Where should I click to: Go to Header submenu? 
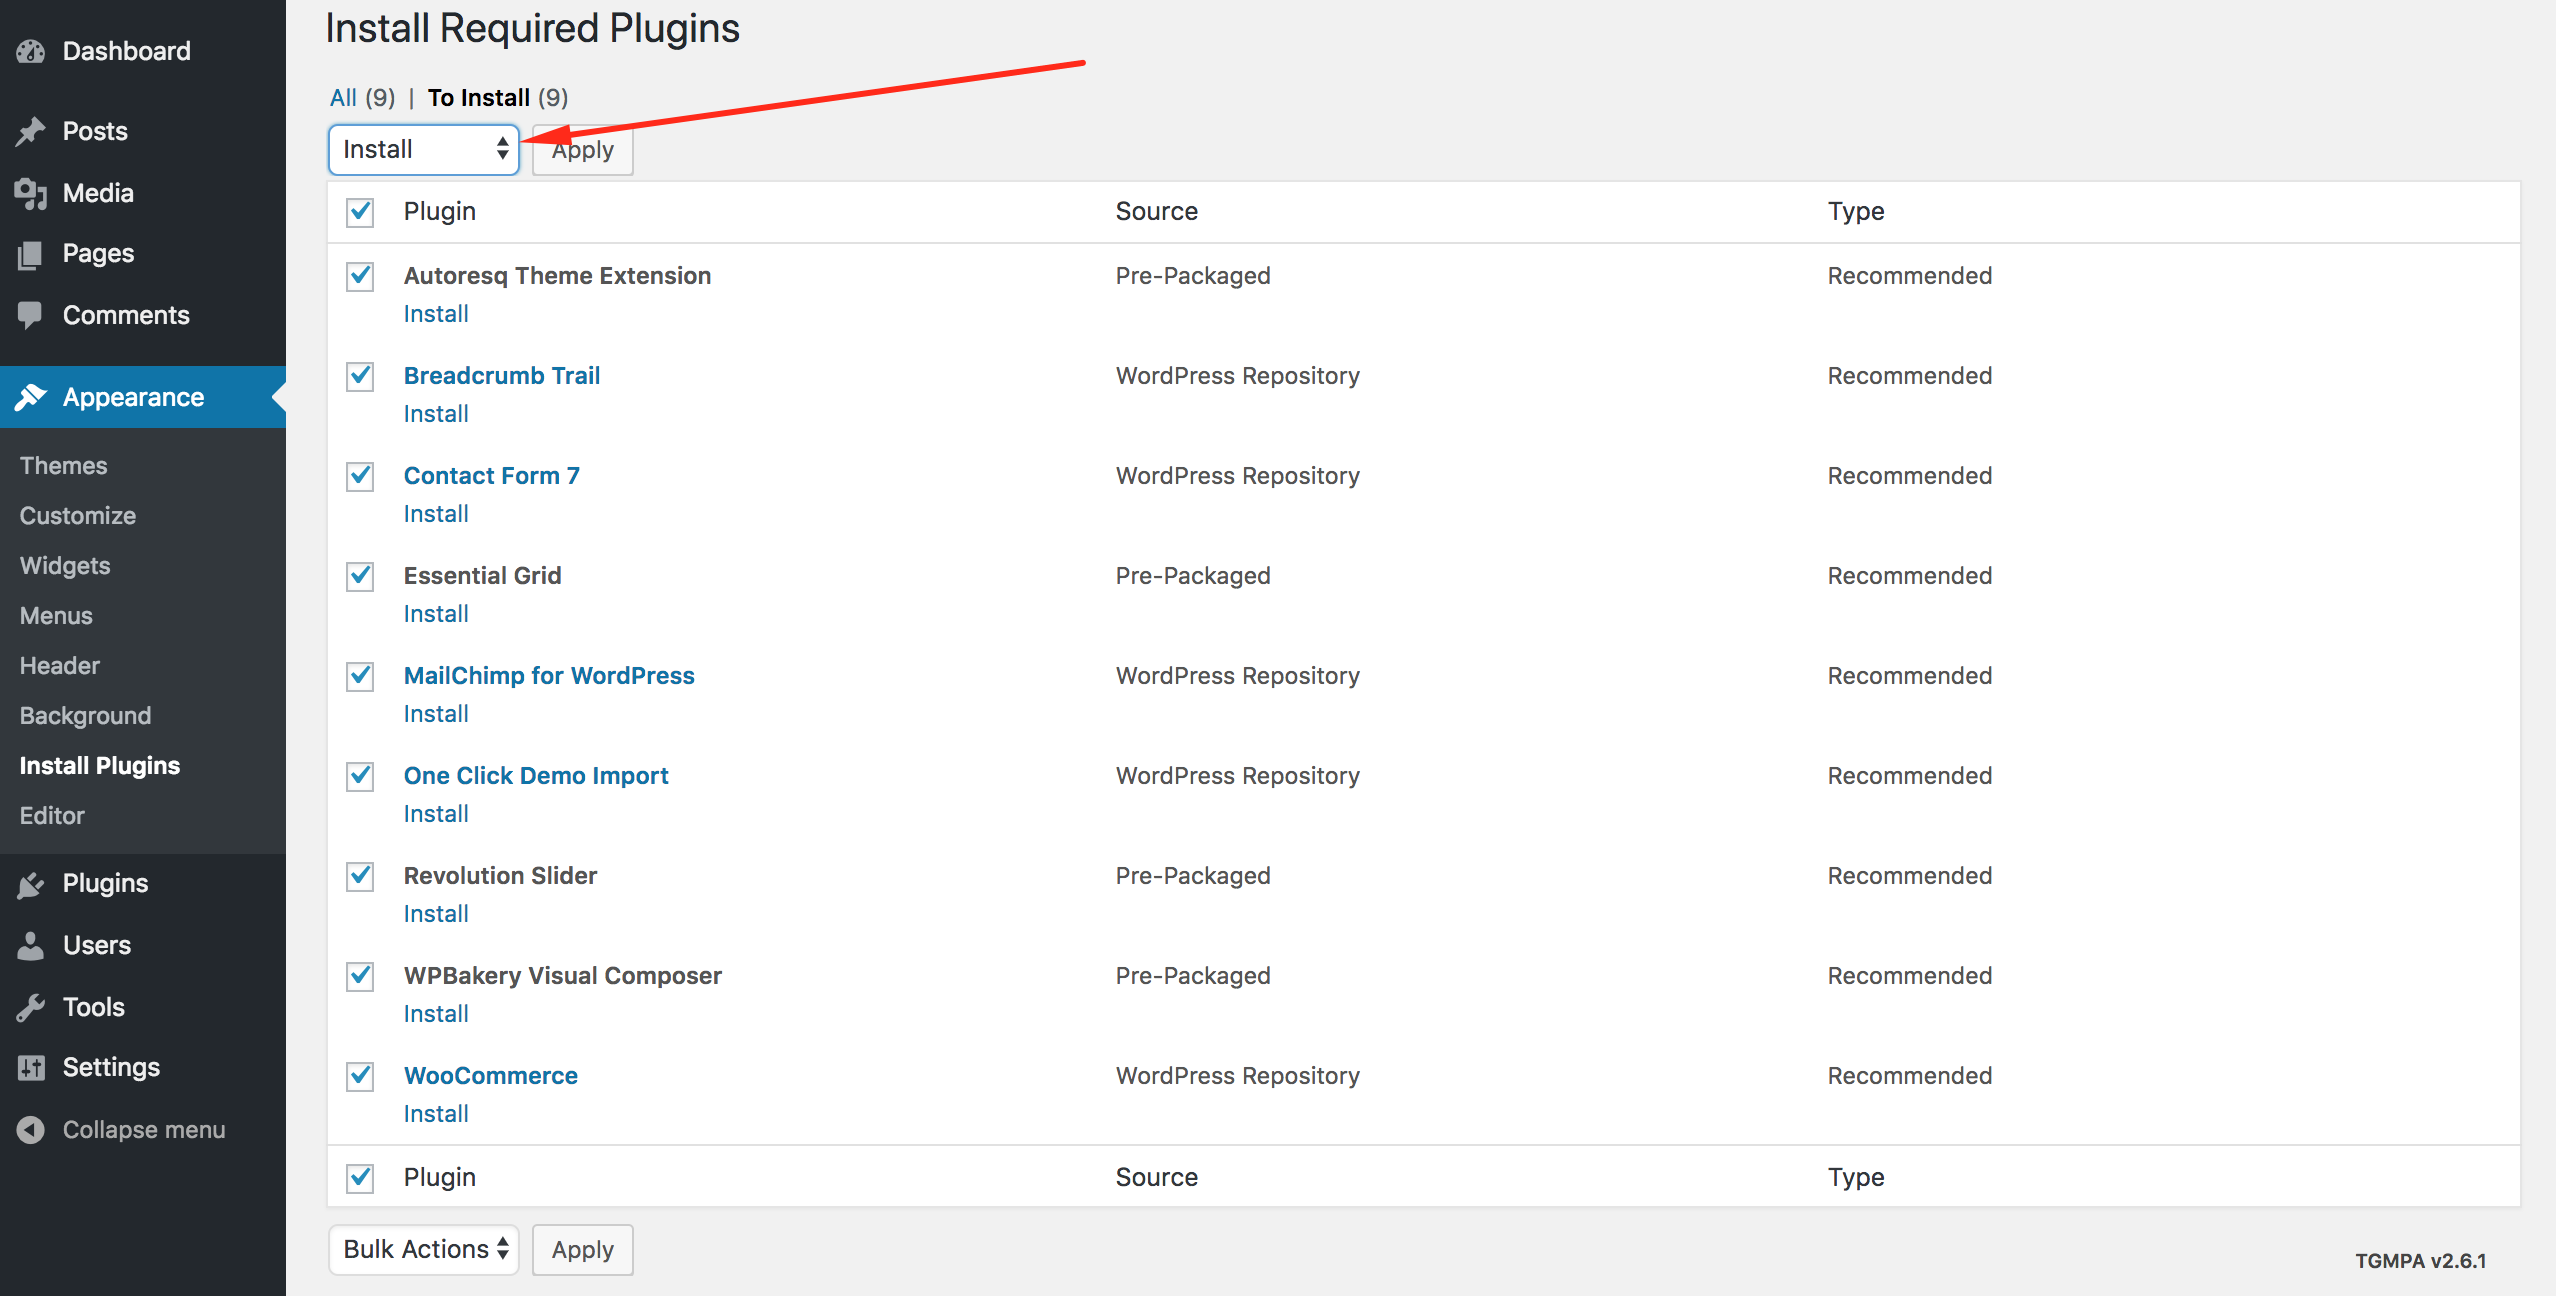point(60,666)
